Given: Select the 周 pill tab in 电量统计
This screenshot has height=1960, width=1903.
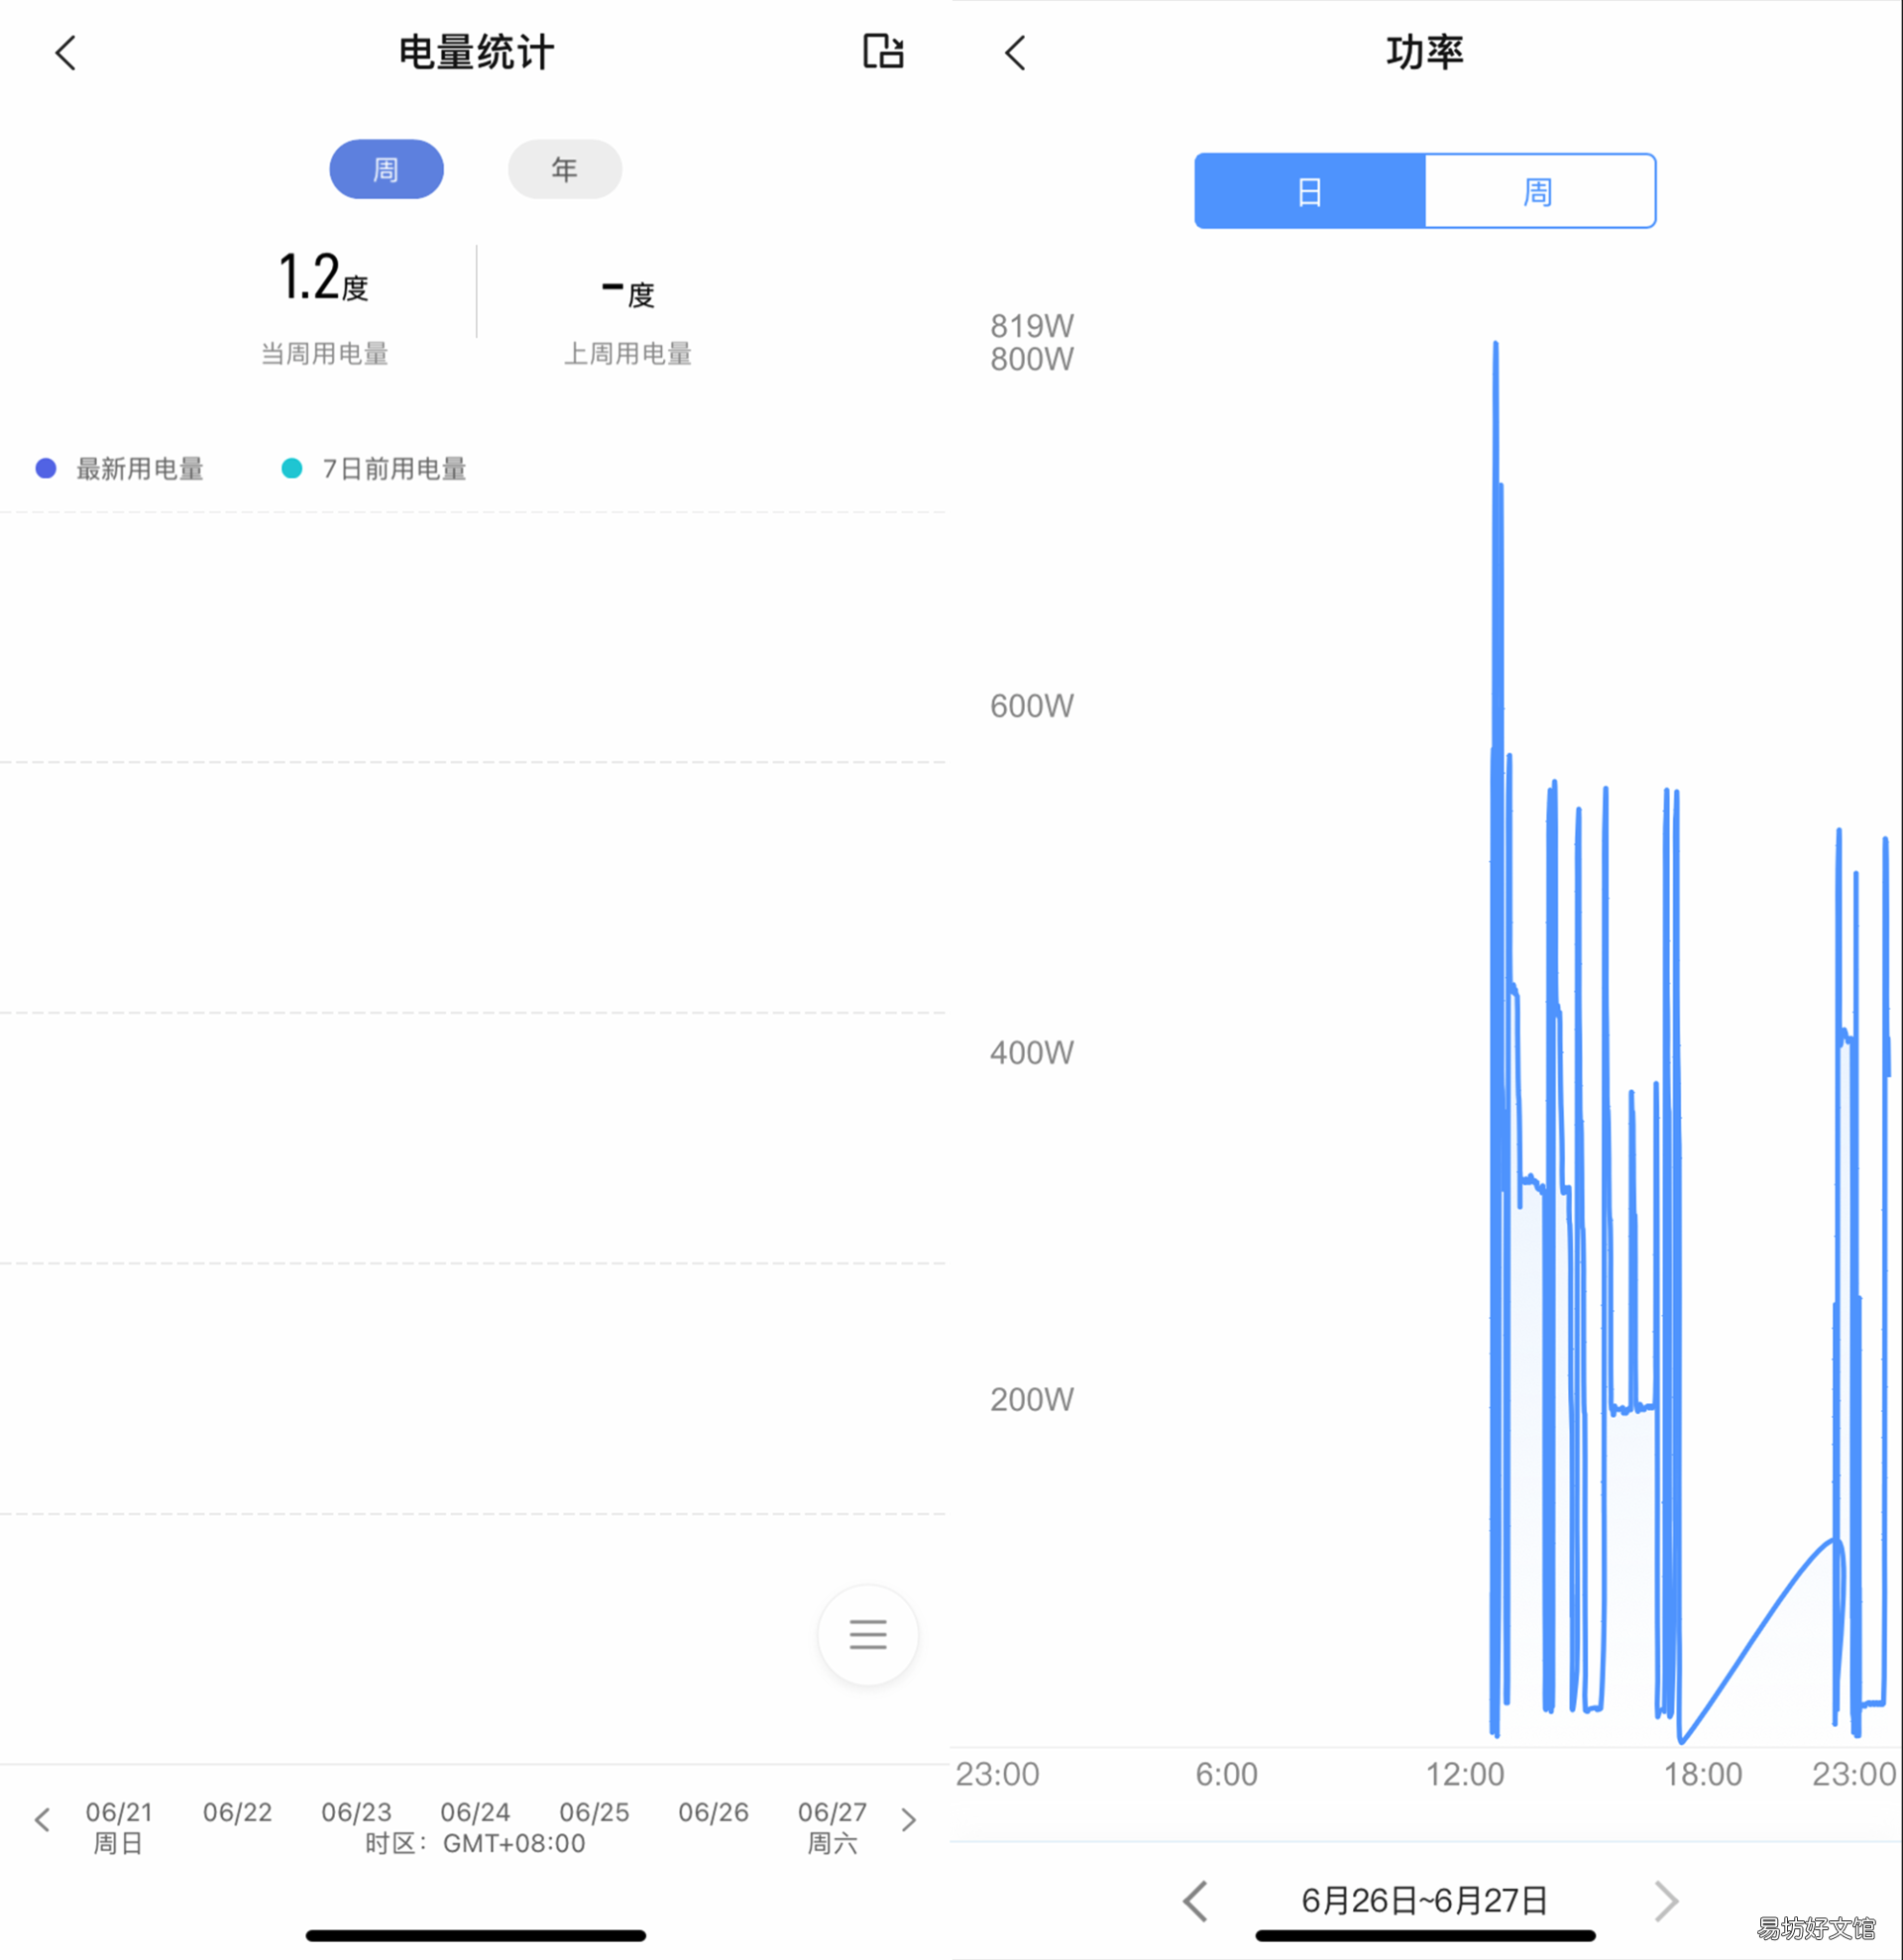Looking at the screenshot, I should point(386,169).
